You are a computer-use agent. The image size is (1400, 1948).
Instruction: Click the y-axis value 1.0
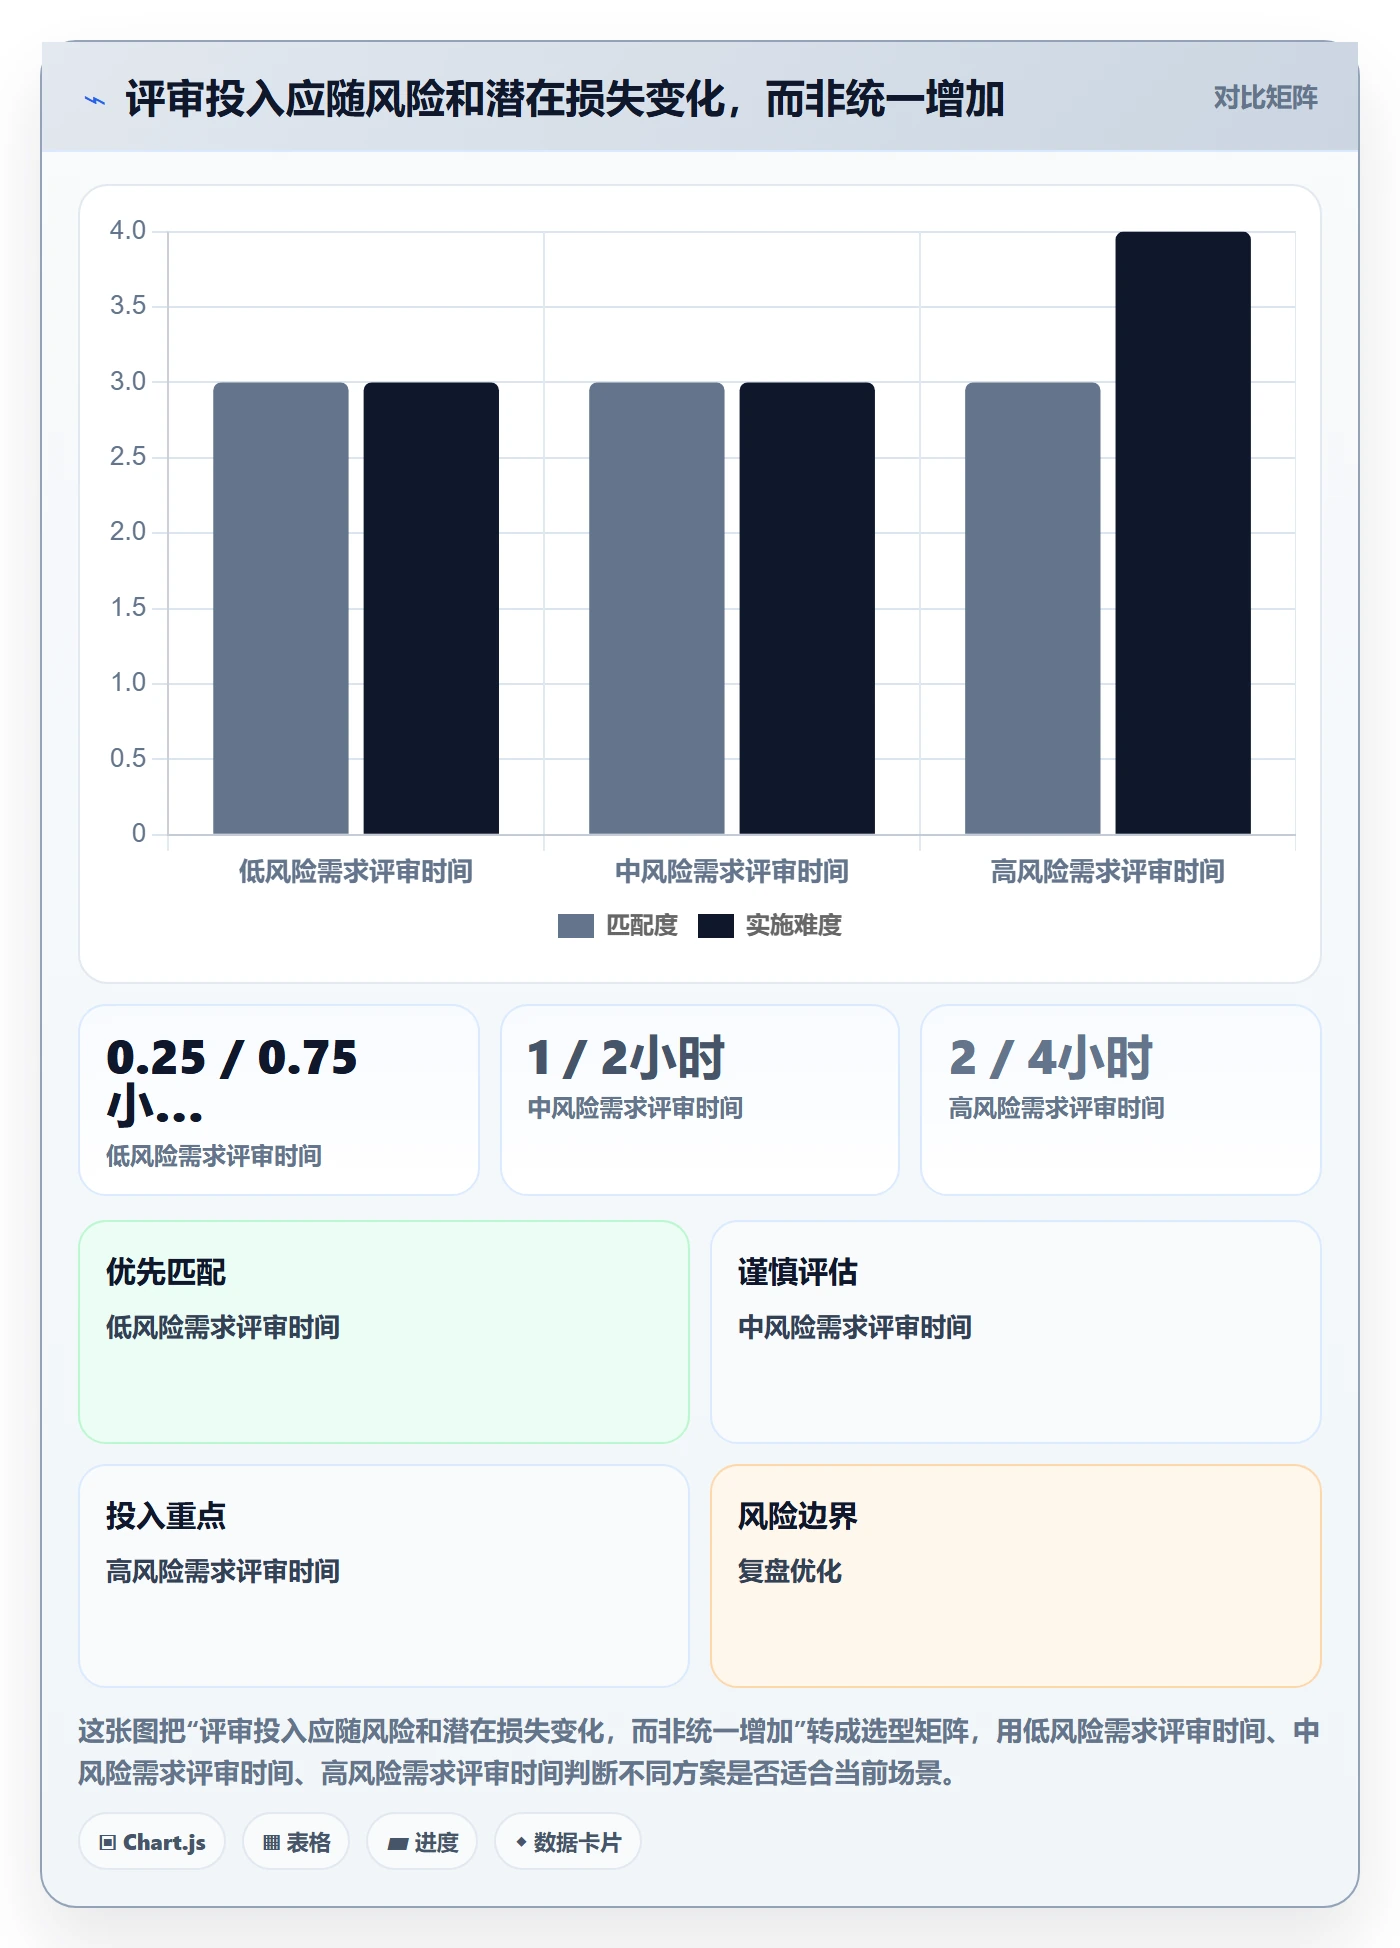point(128,683)
